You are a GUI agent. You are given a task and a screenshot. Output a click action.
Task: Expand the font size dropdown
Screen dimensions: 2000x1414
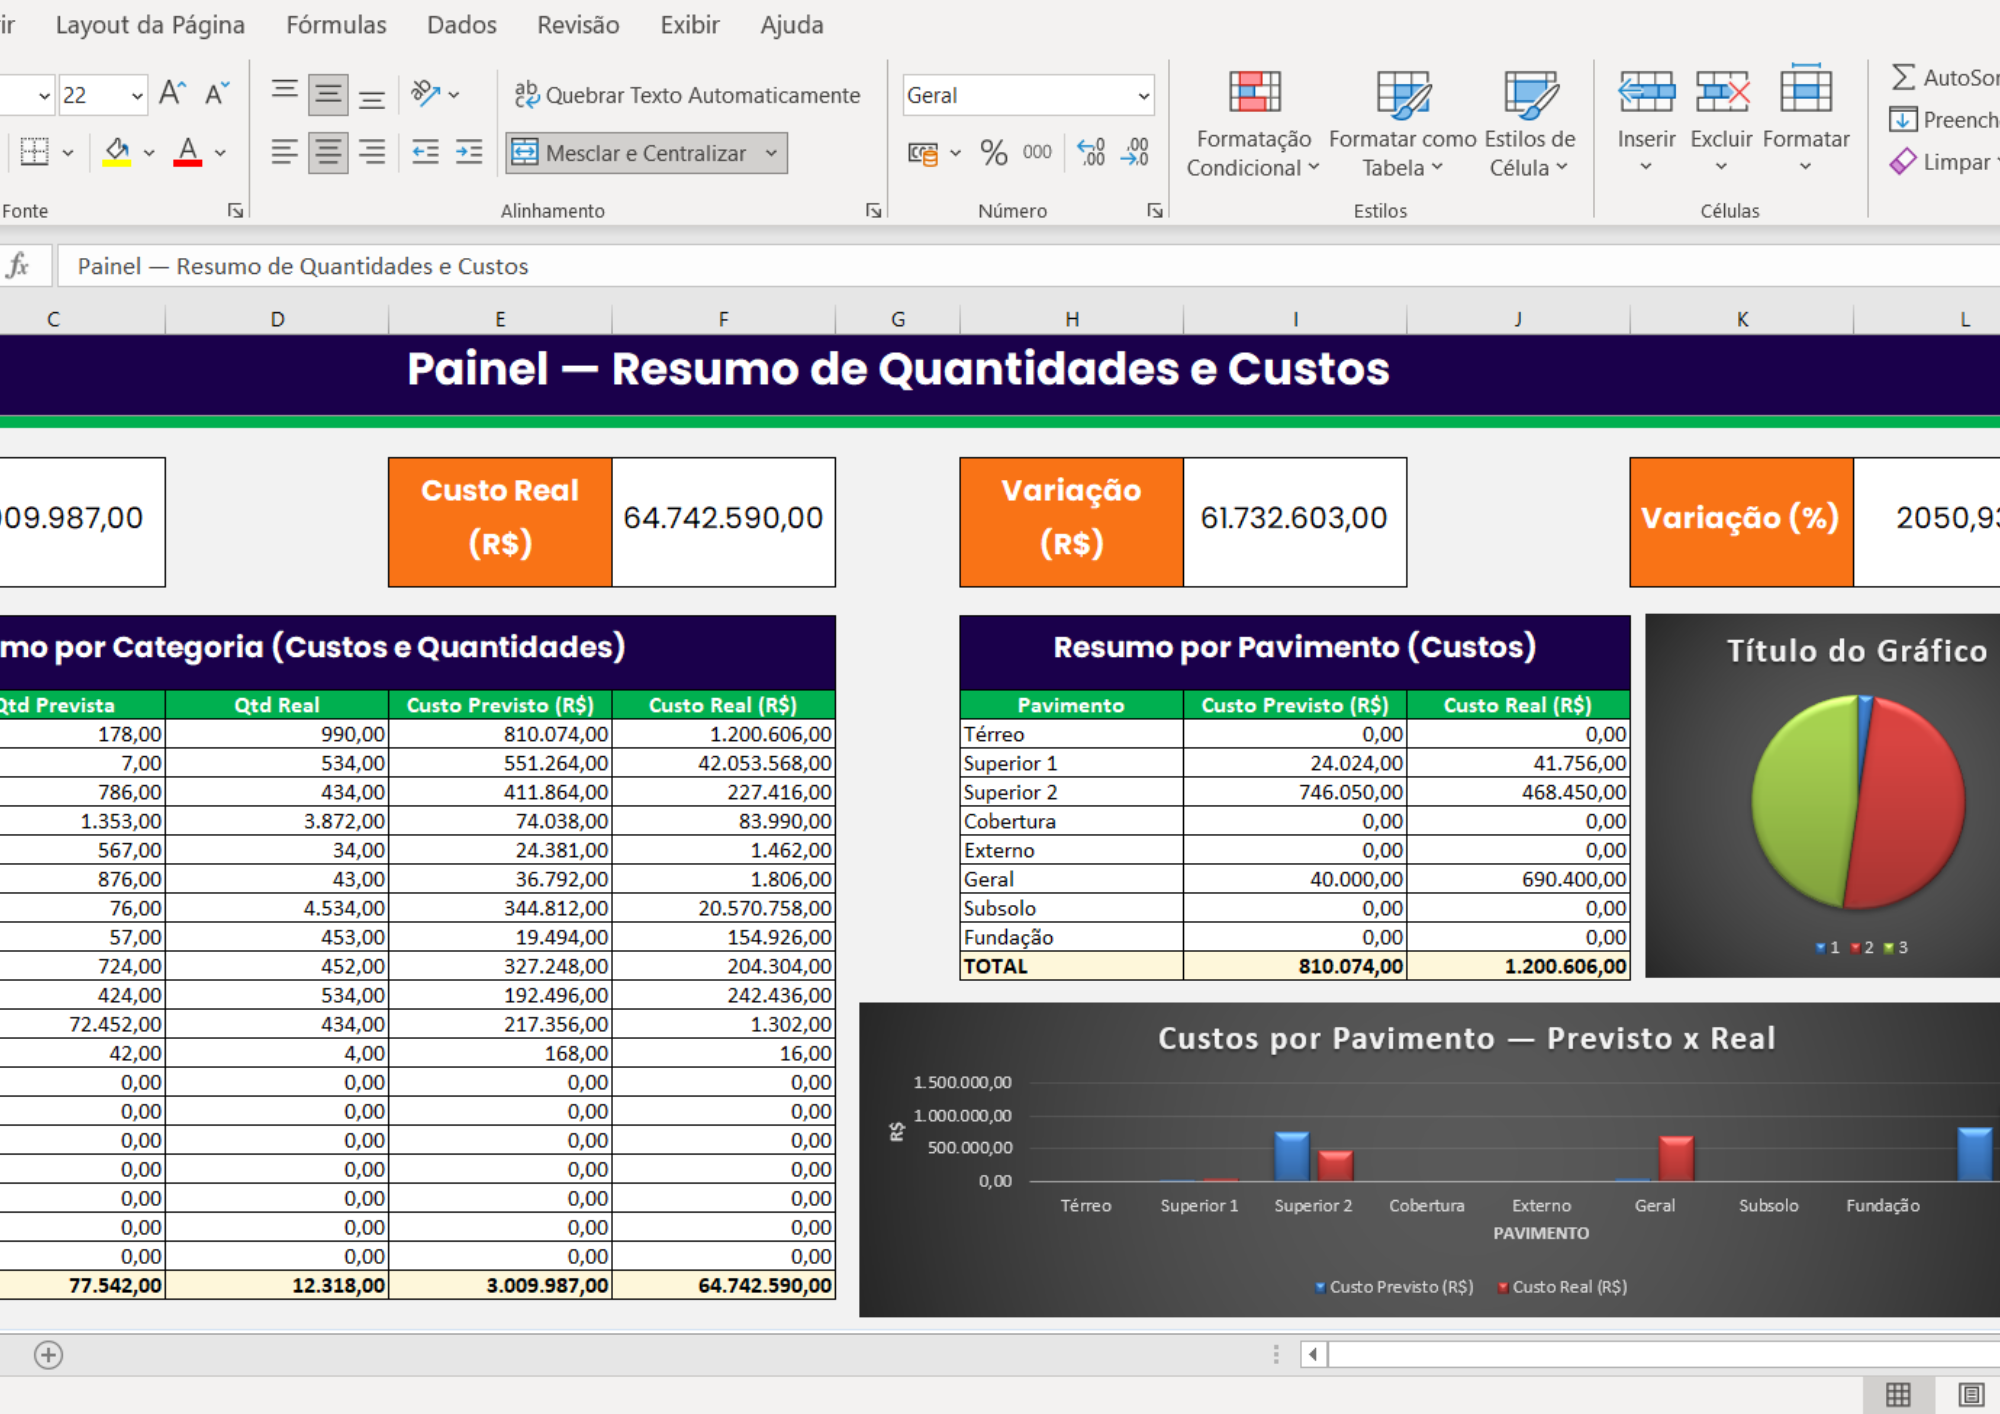137,96
